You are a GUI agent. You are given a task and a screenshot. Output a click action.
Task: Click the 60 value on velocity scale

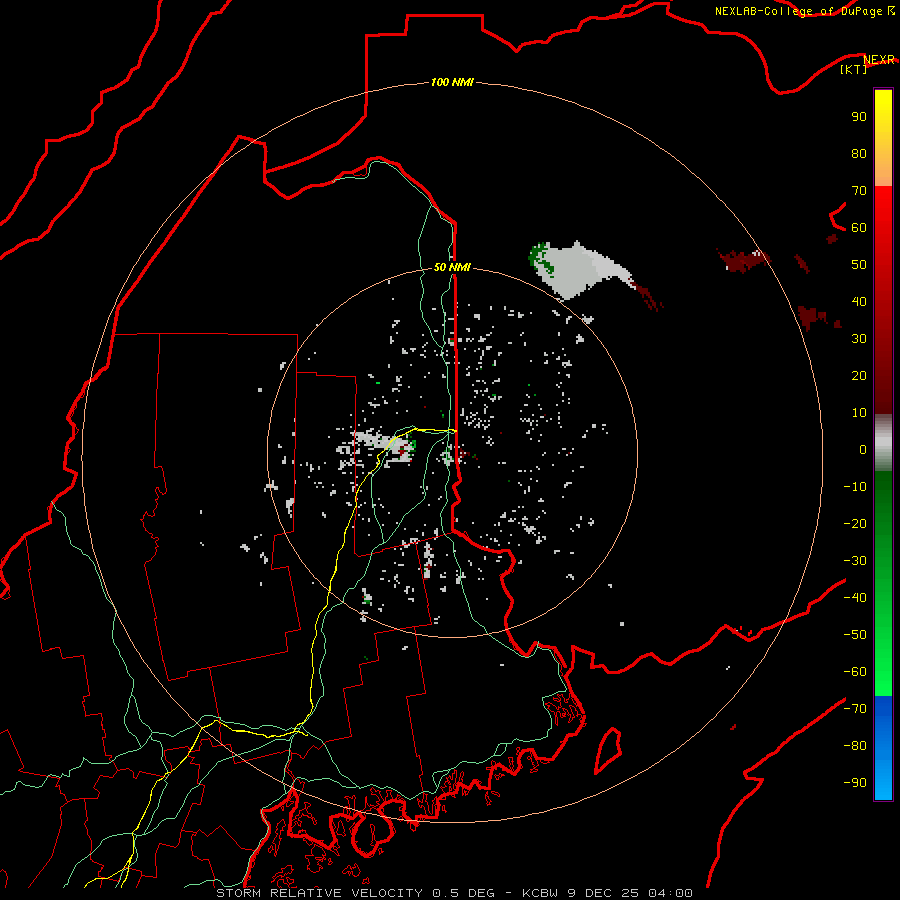859,227
